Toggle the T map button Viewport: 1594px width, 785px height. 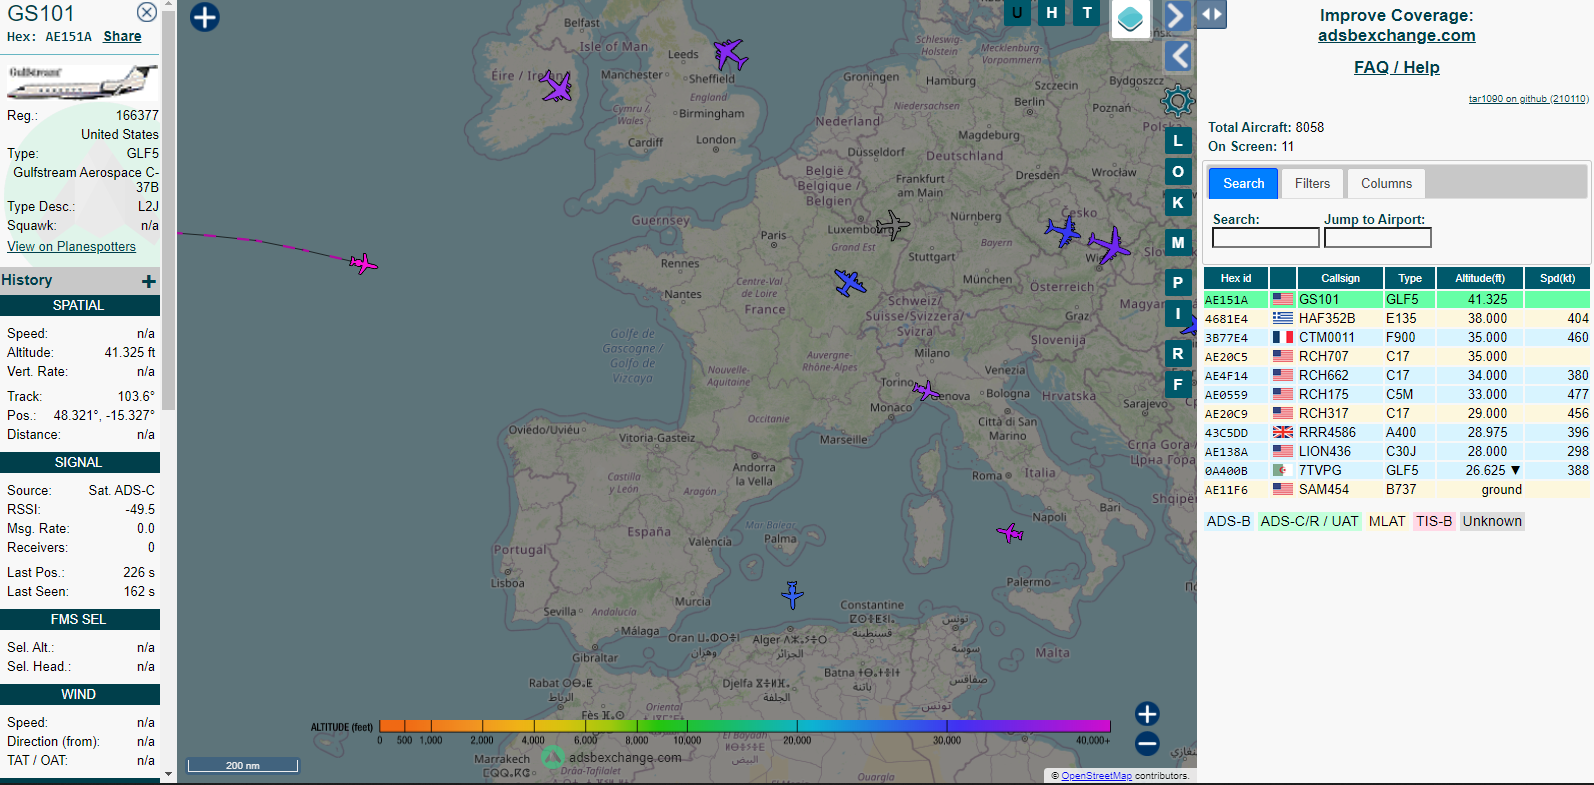1087,13
